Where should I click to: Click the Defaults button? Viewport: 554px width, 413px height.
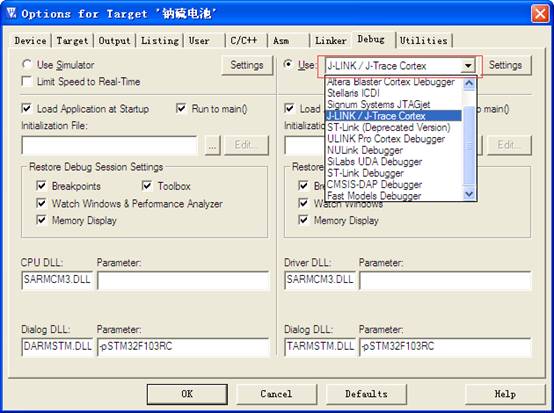366,394
